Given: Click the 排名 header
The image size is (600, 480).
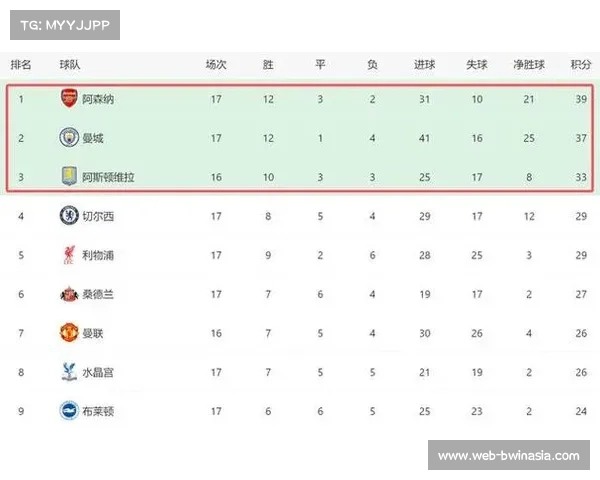Looking at the screenshot, I should click(21, 64).
